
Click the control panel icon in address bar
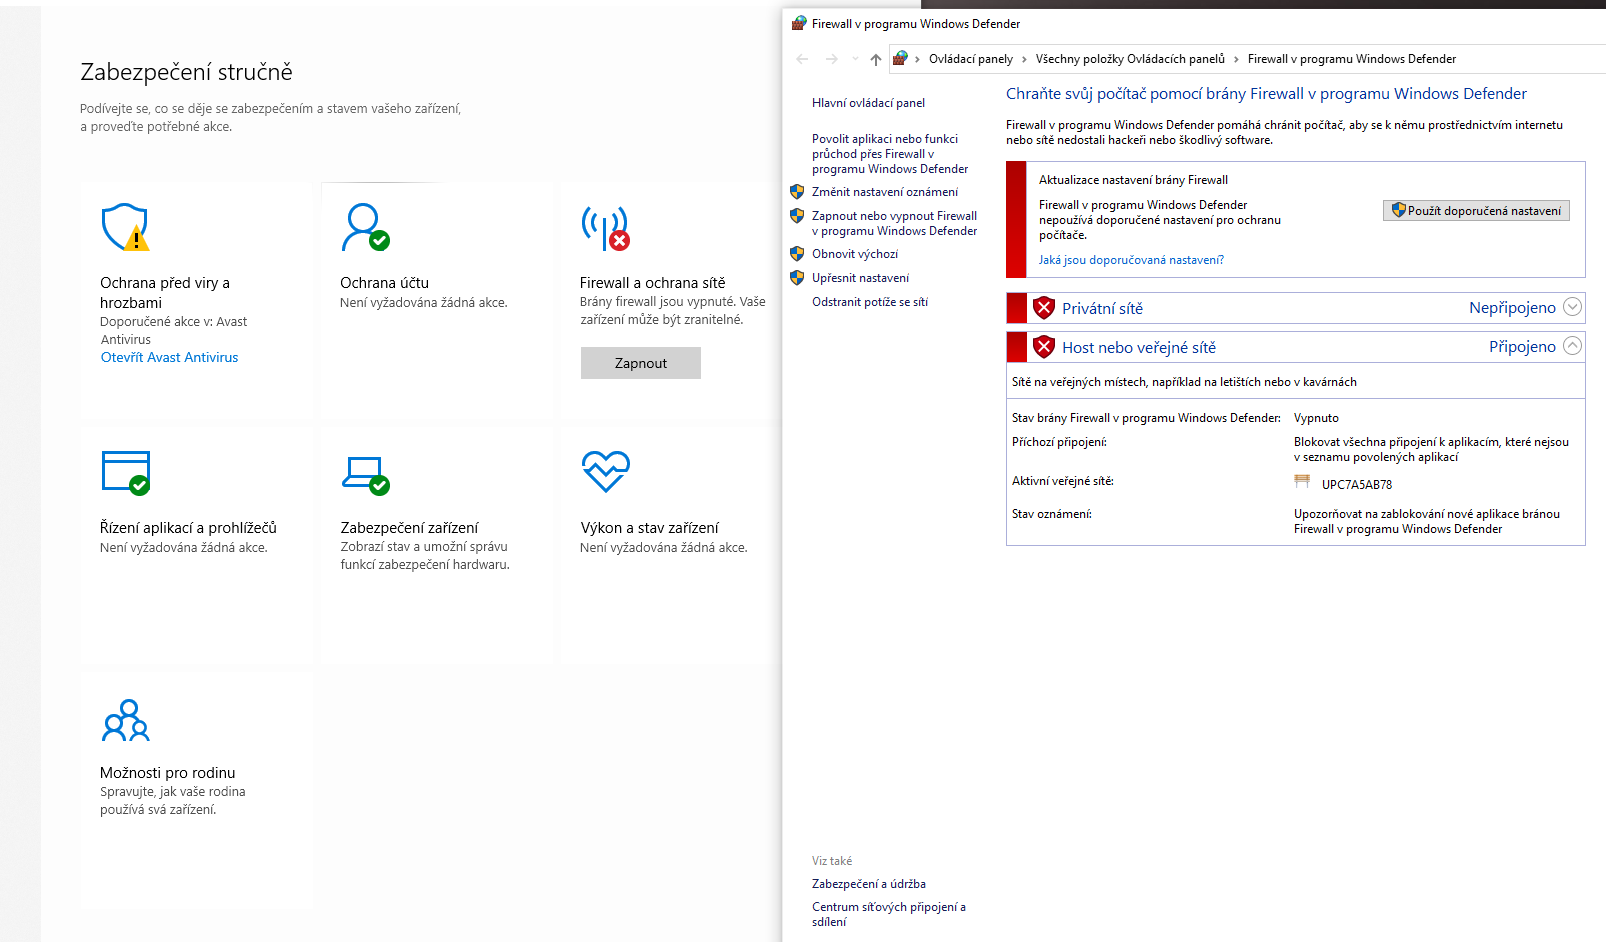(900, 58)
